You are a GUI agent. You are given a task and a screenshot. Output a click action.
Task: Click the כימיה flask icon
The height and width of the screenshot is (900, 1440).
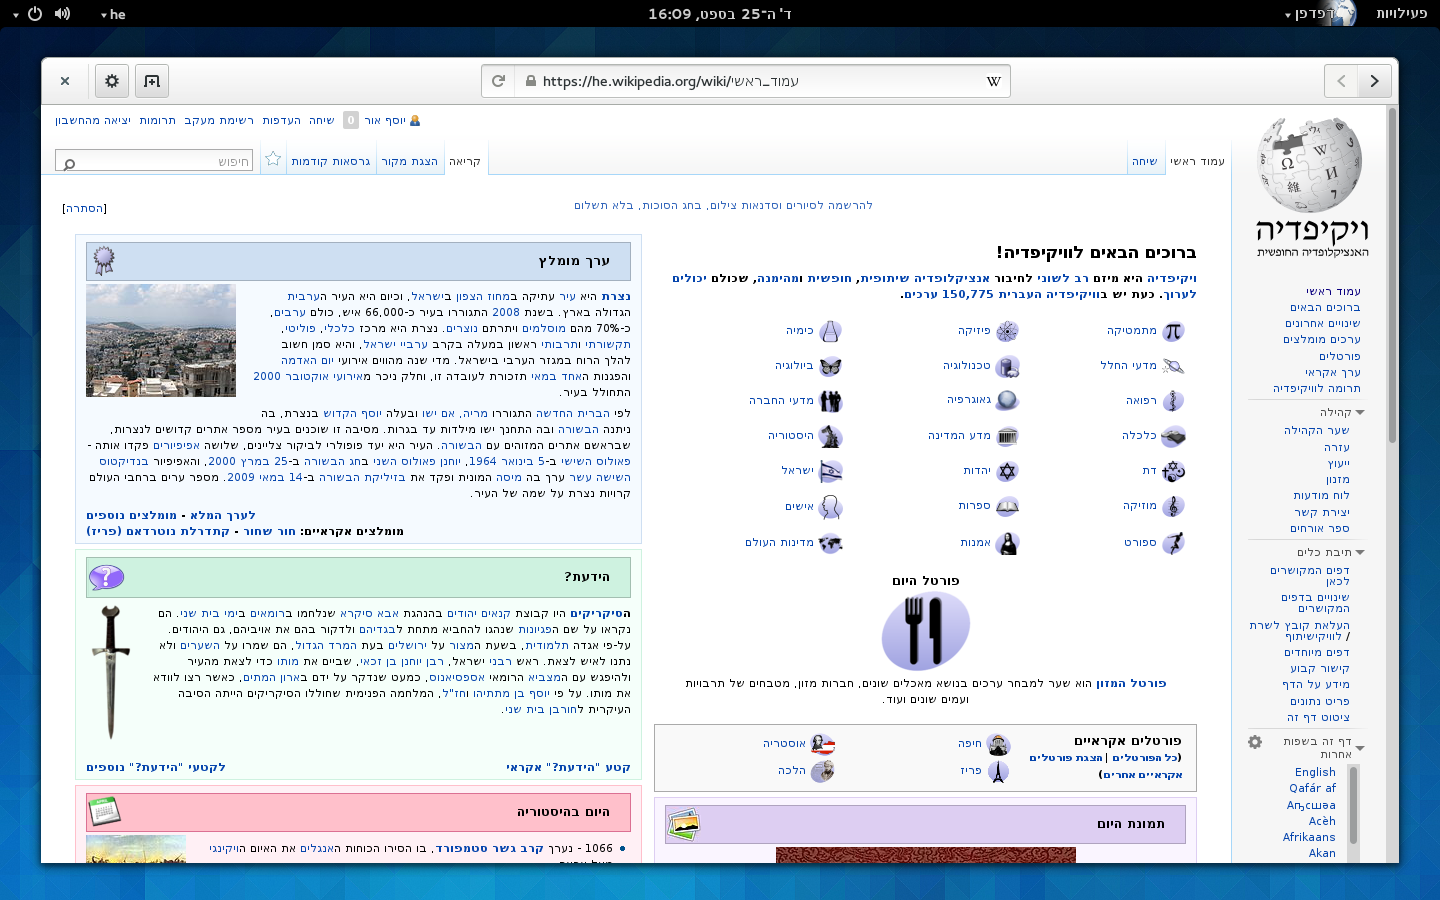[x=830, y=331]
